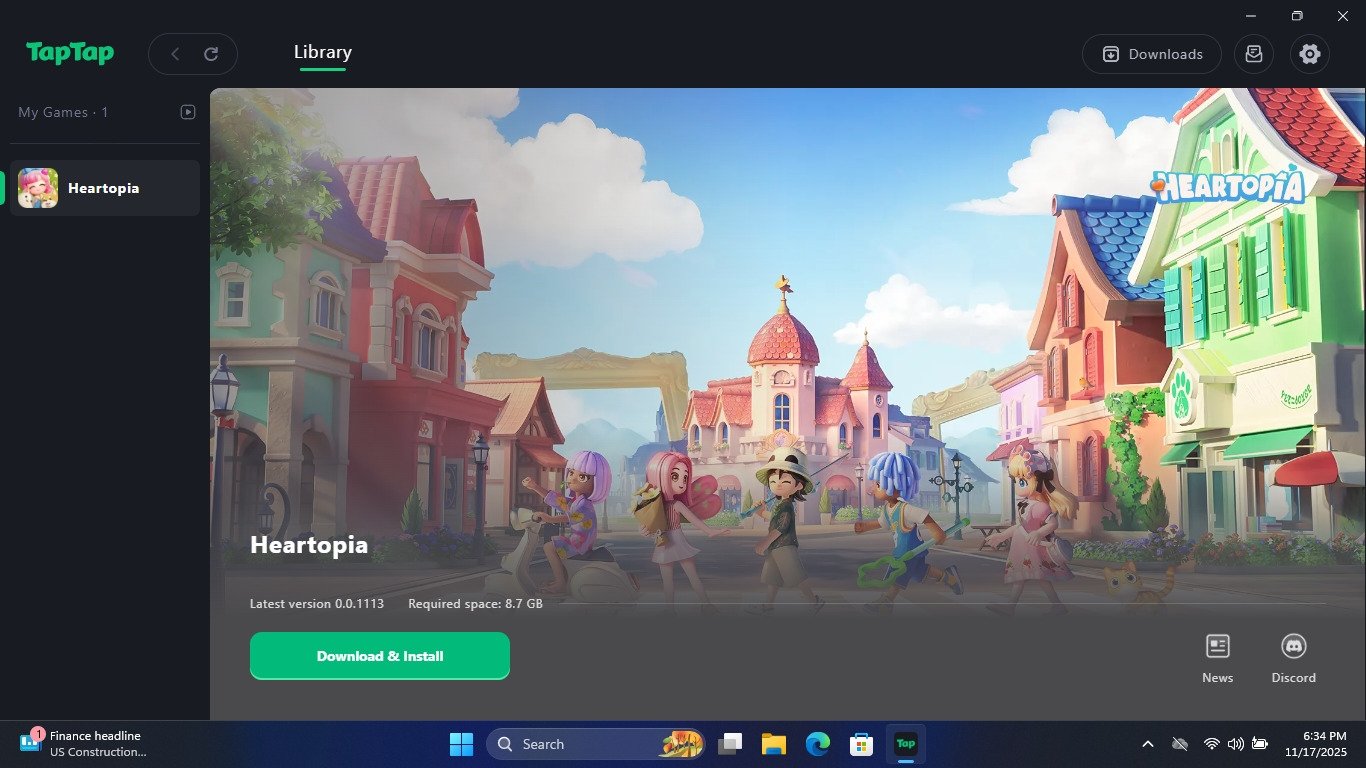Open Heartopia News

pos(1217,655)
